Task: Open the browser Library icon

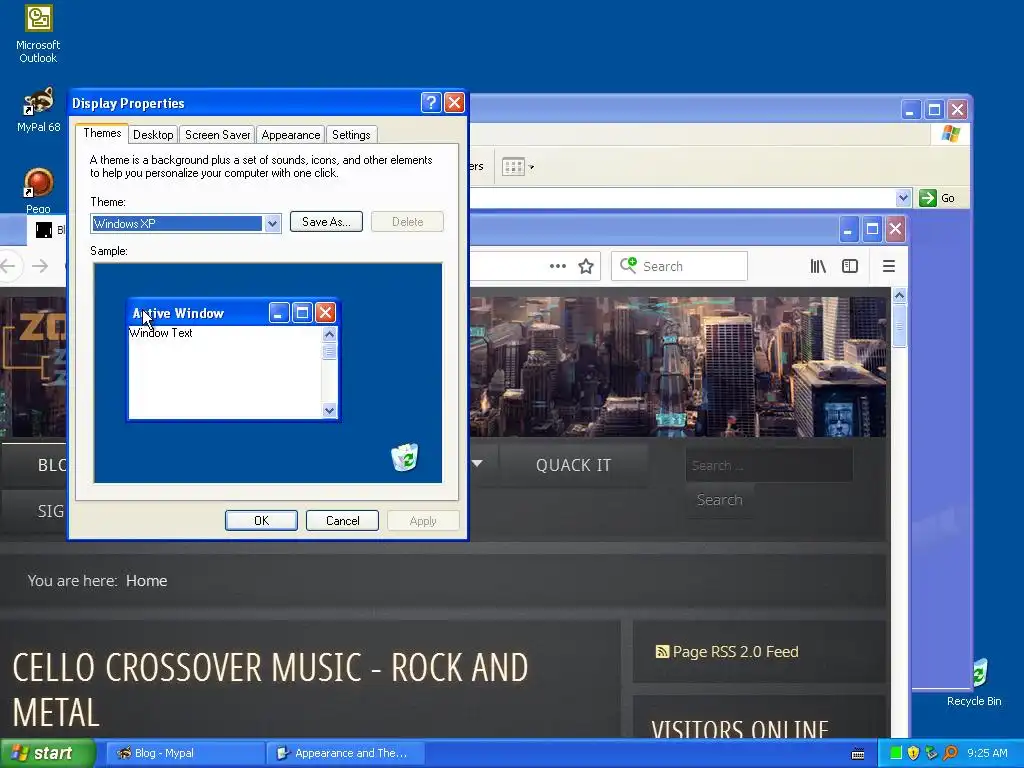Action: [x=818, y=266]
